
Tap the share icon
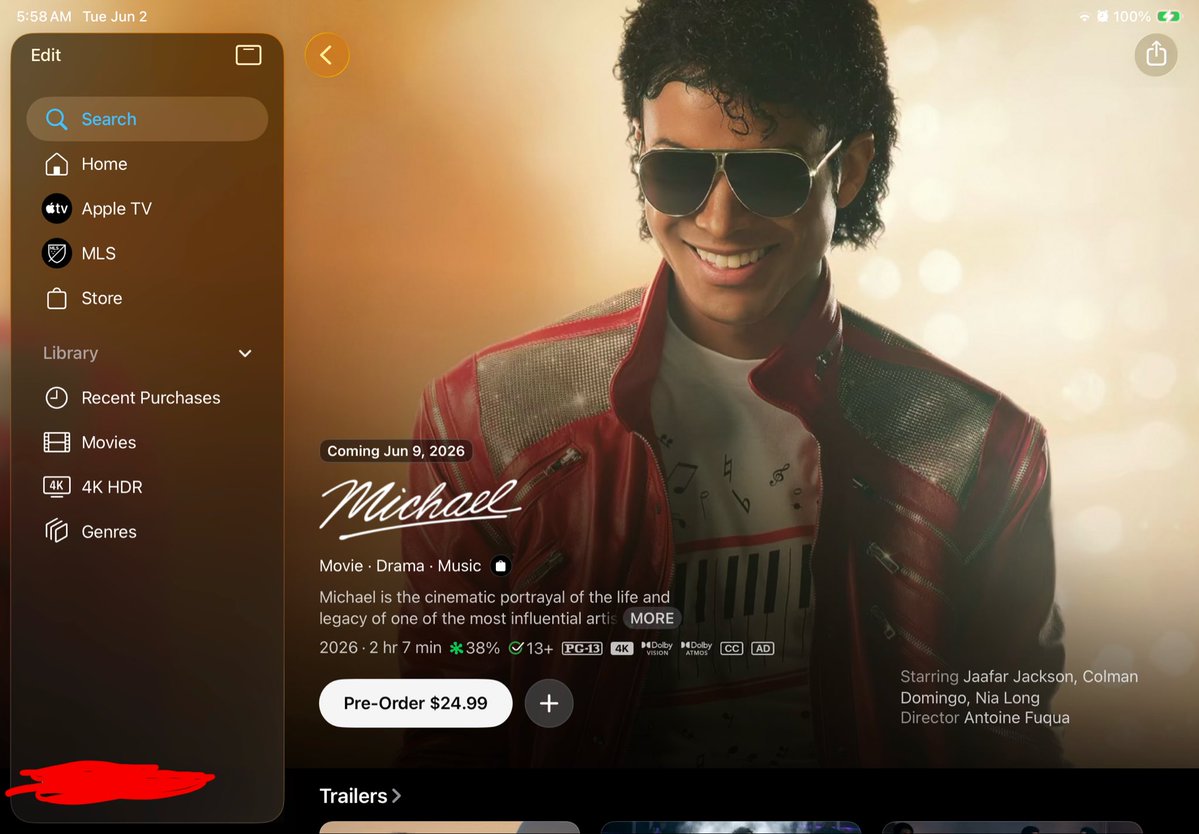(x=1155, y=54)
